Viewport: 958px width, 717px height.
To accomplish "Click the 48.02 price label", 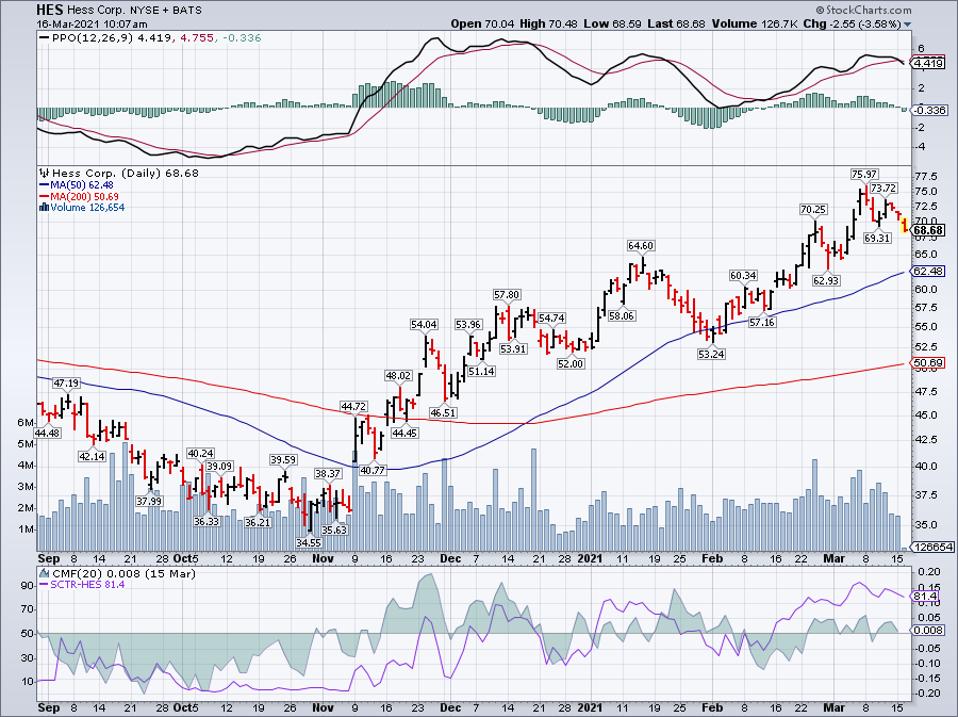I will [x=398, y=376].
